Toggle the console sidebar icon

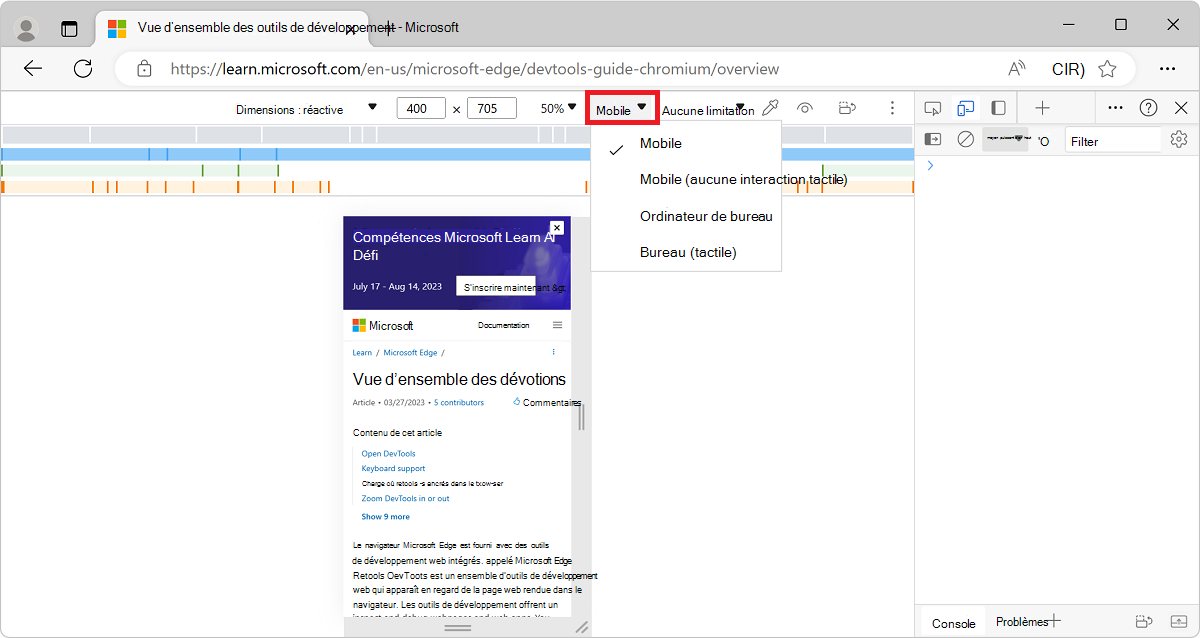(x=933, y=140)
